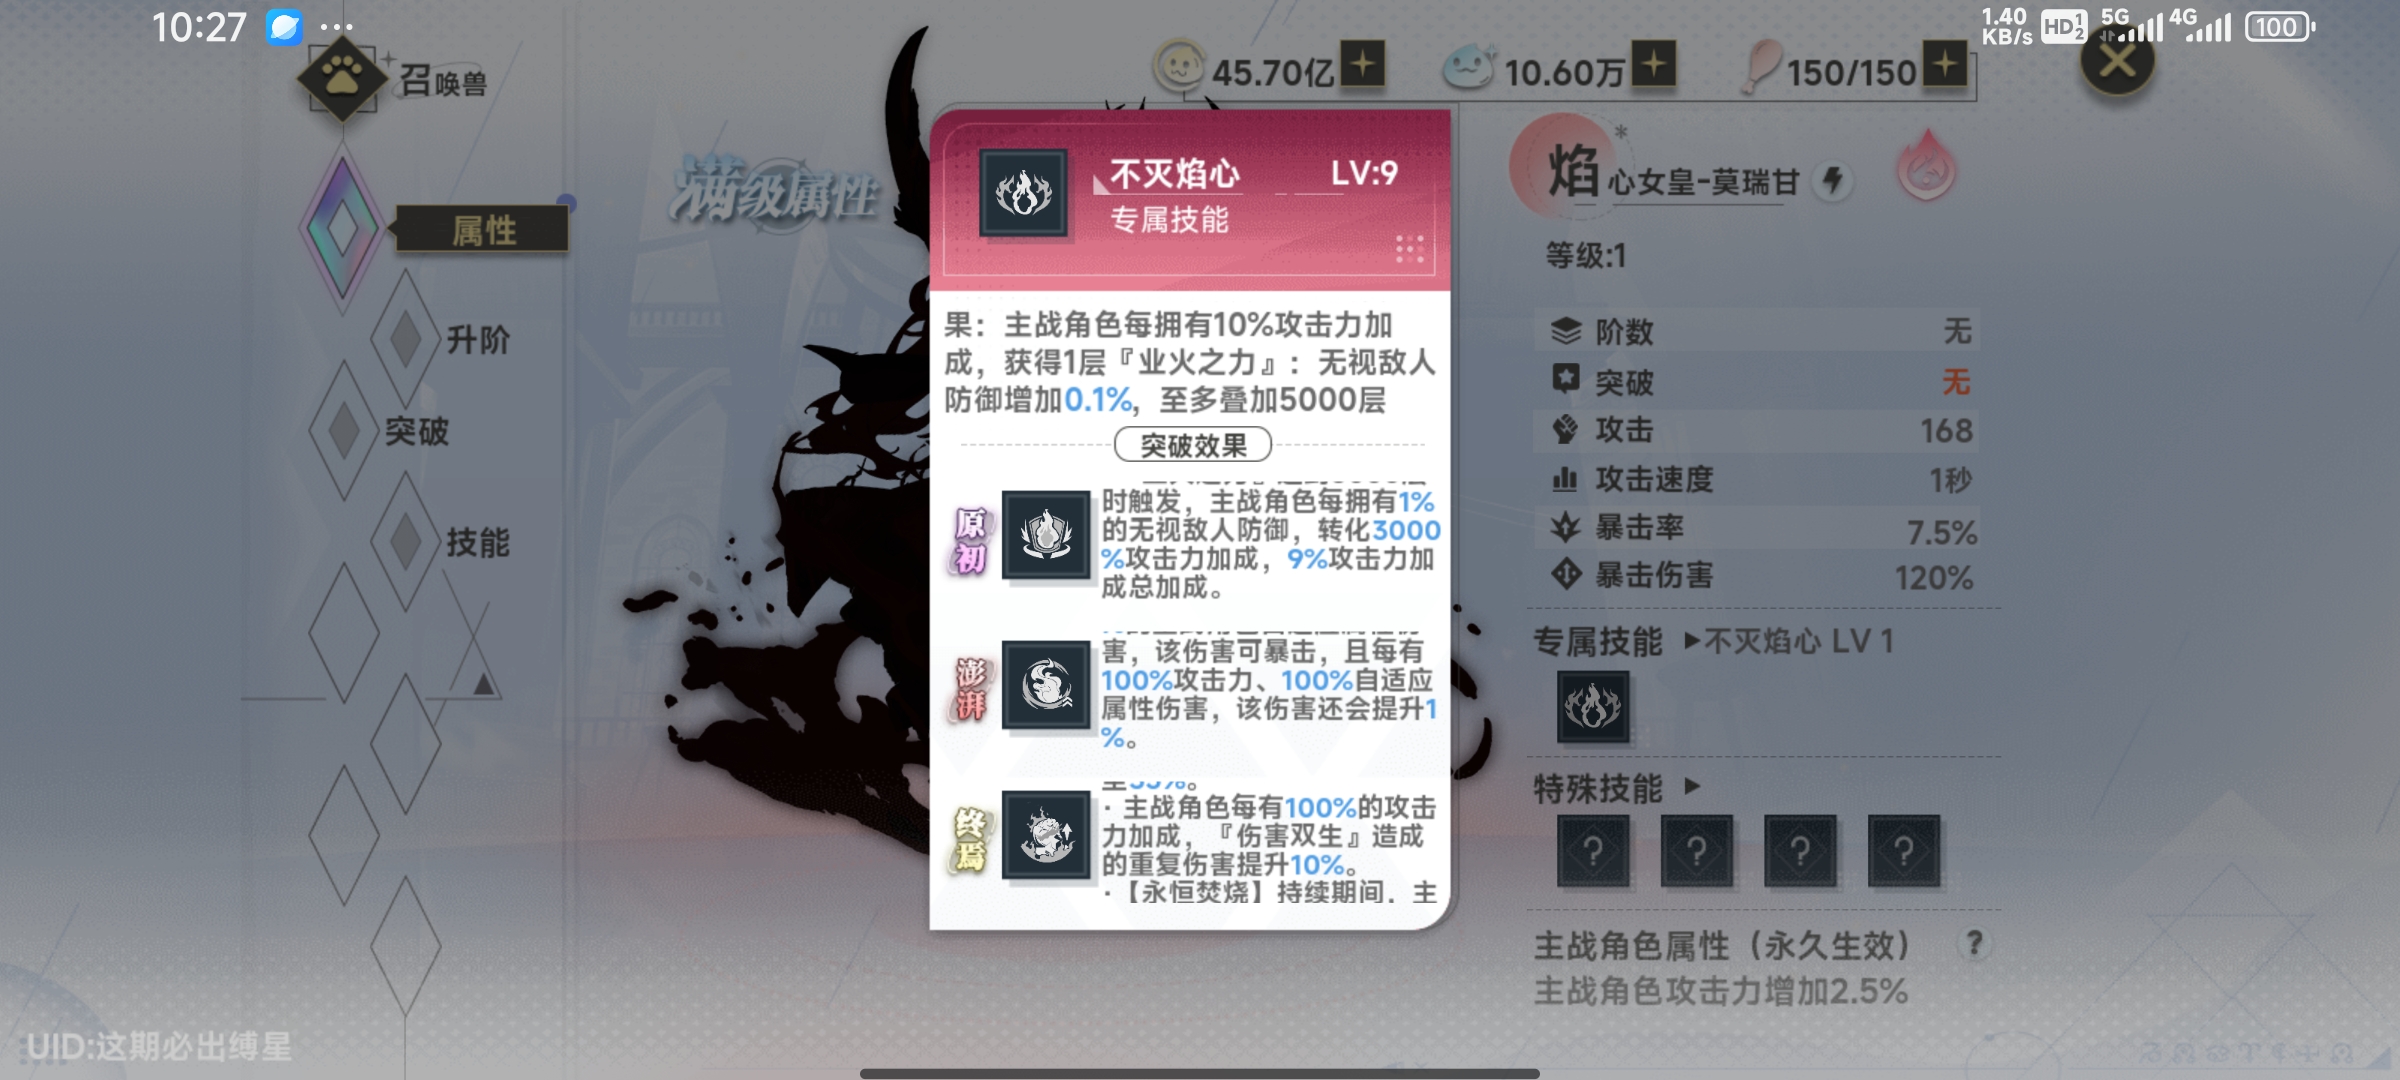Viewport: 2400px width, 1080px height.
Task: Tap the 不灭焰心 skill icon in popup header
Action: tap(1023, 193)
